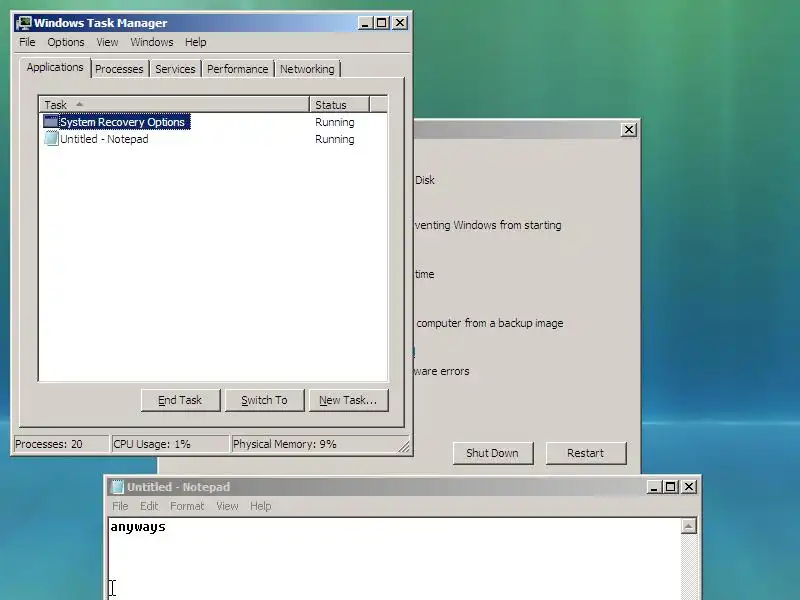Viewport: 800px width, 600px height.
Task: Select Untitled - Notepad task row
Action: 213,139
